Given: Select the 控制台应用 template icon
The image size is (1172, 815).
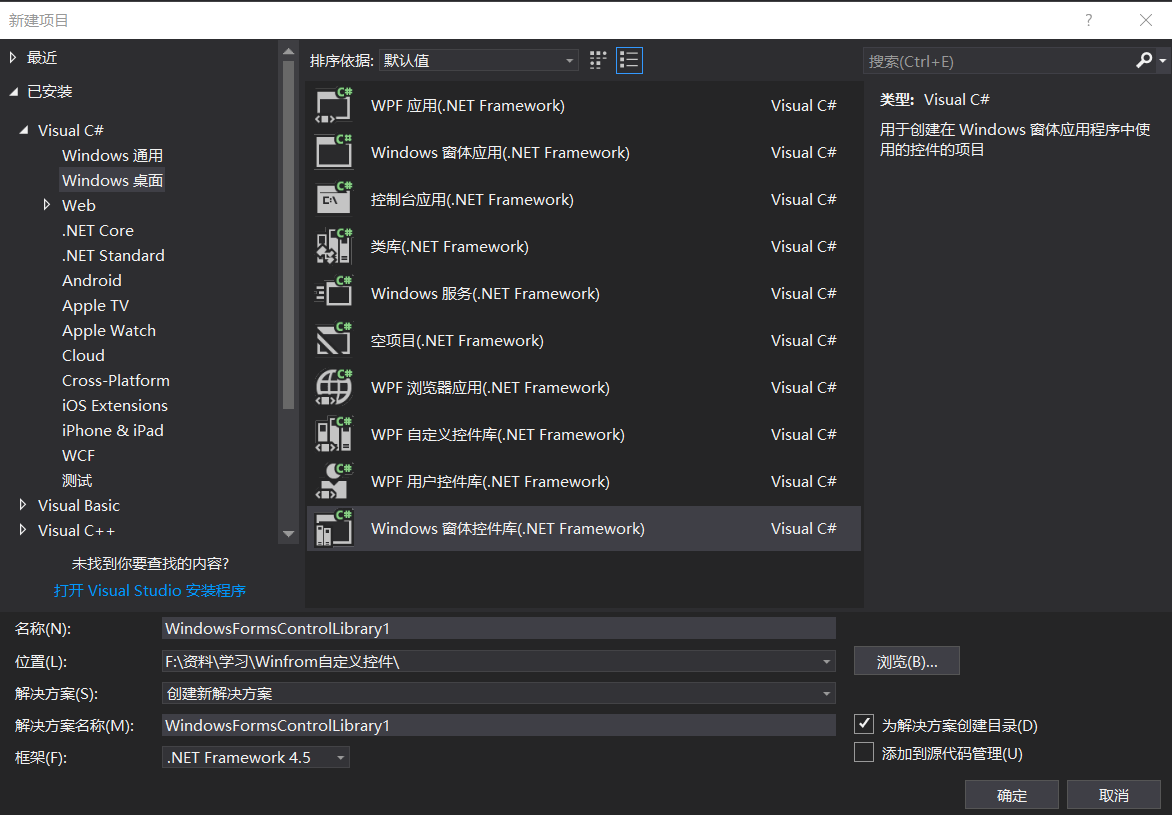Looking at the screenshot, I should pyautogui.click(x=333, y=198).
